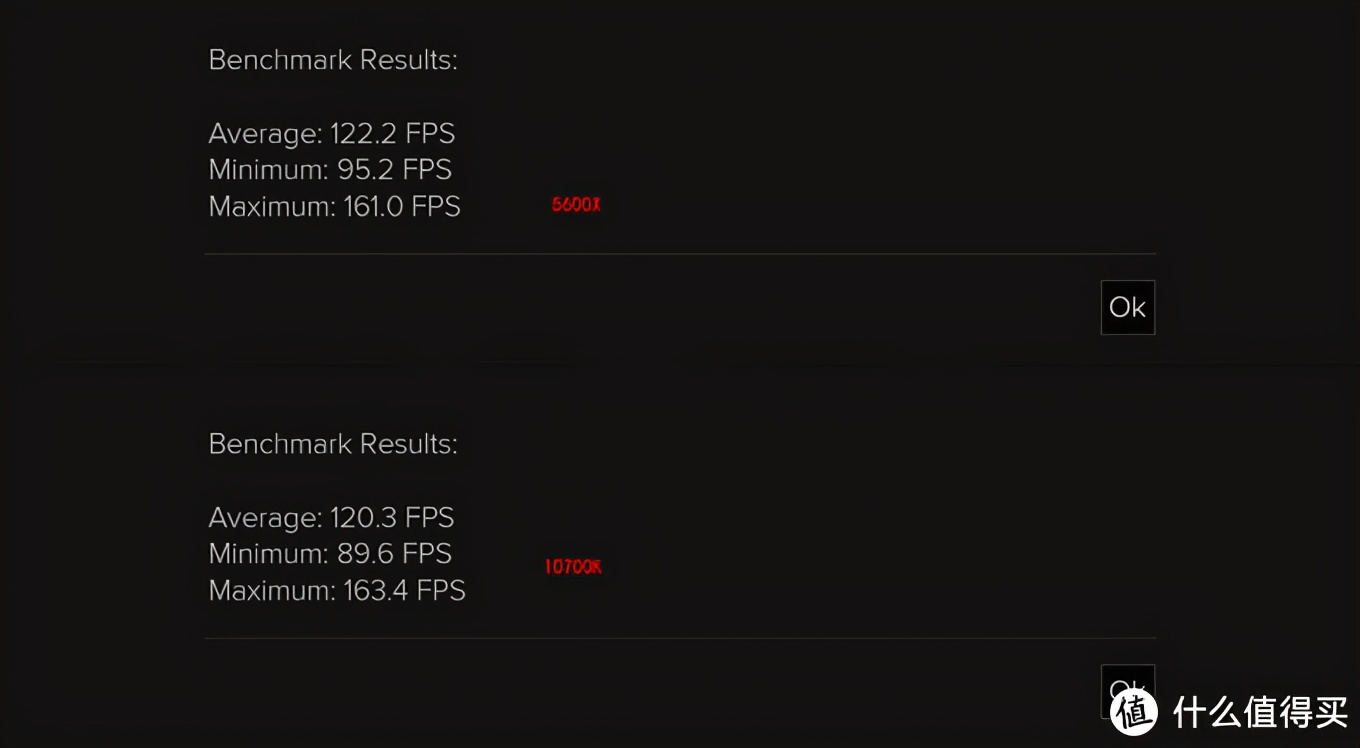
Task: Select the 95.2 FPS value
Action: tap(394, 170)
